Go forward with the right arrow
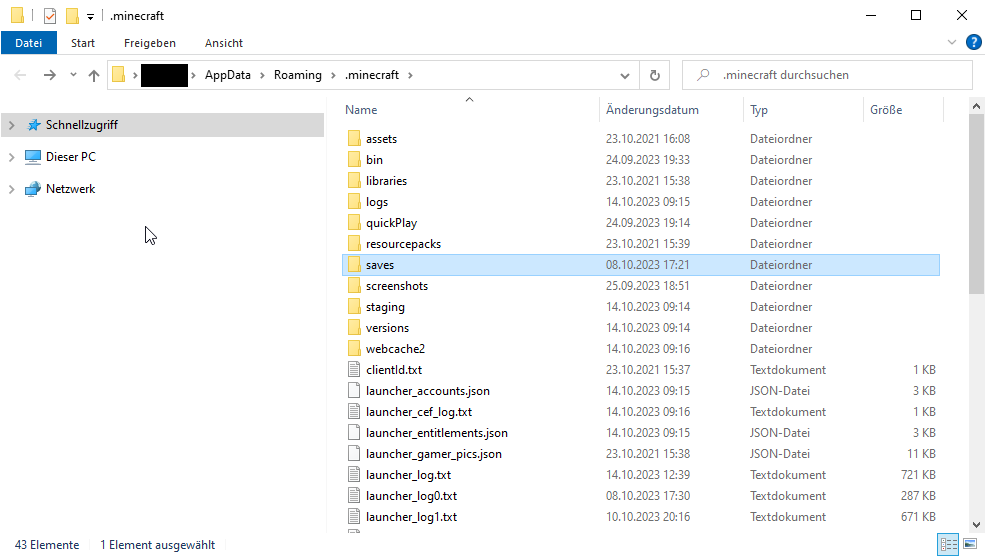 pyautogui.click(x=50, y=75)
